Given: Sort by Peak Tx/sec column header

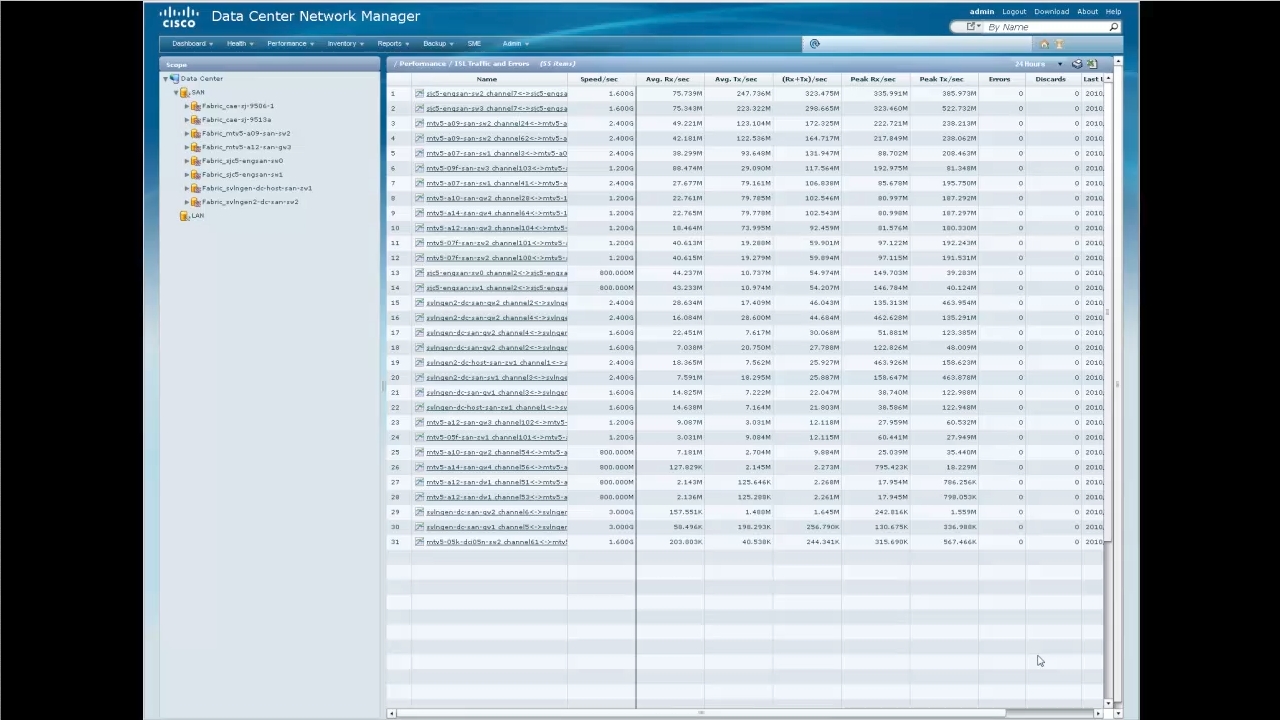Looking at the screenshot, I should tap(941, 79).
